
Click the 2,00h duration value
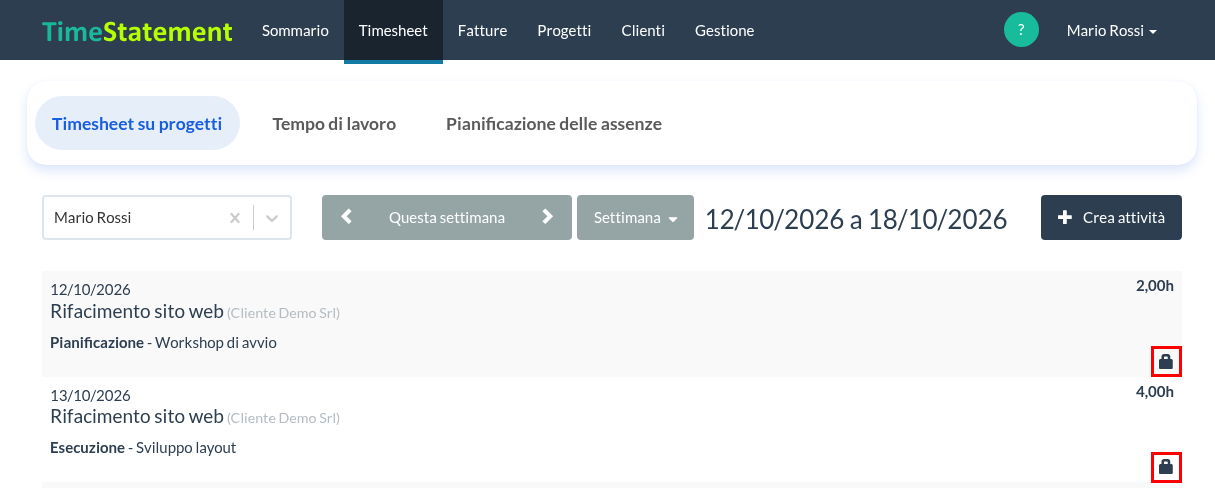[1155, 286]
